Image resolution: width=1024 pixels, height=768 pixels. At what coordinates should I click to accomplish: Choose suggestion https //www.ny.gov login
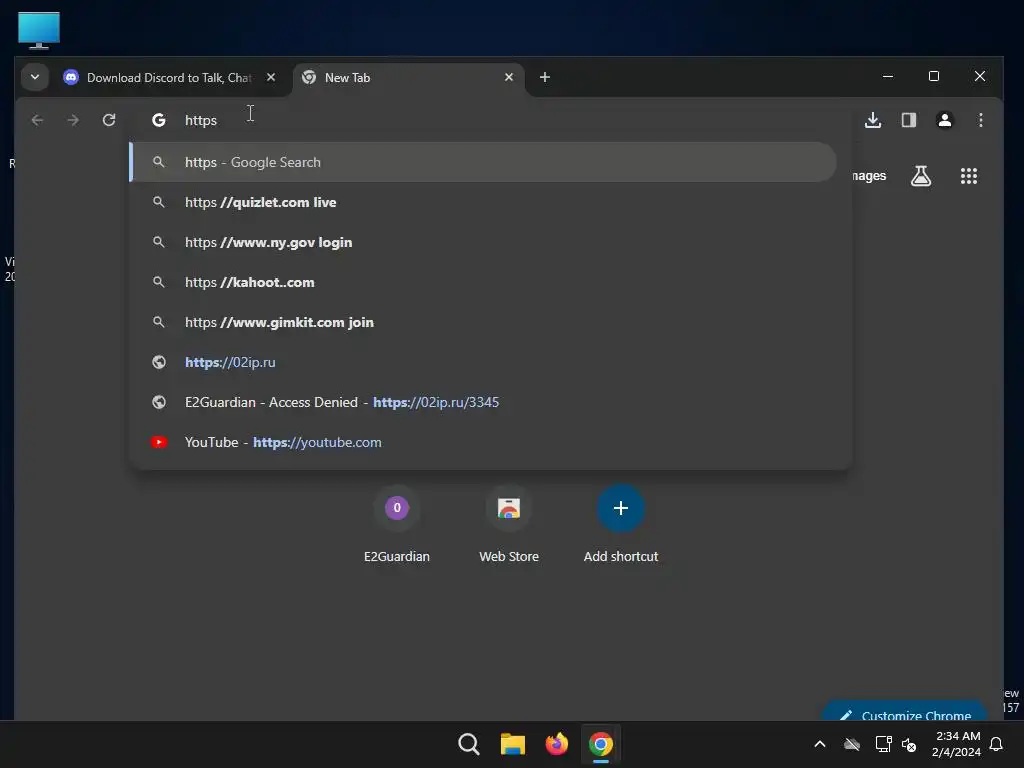click(483, 242)
